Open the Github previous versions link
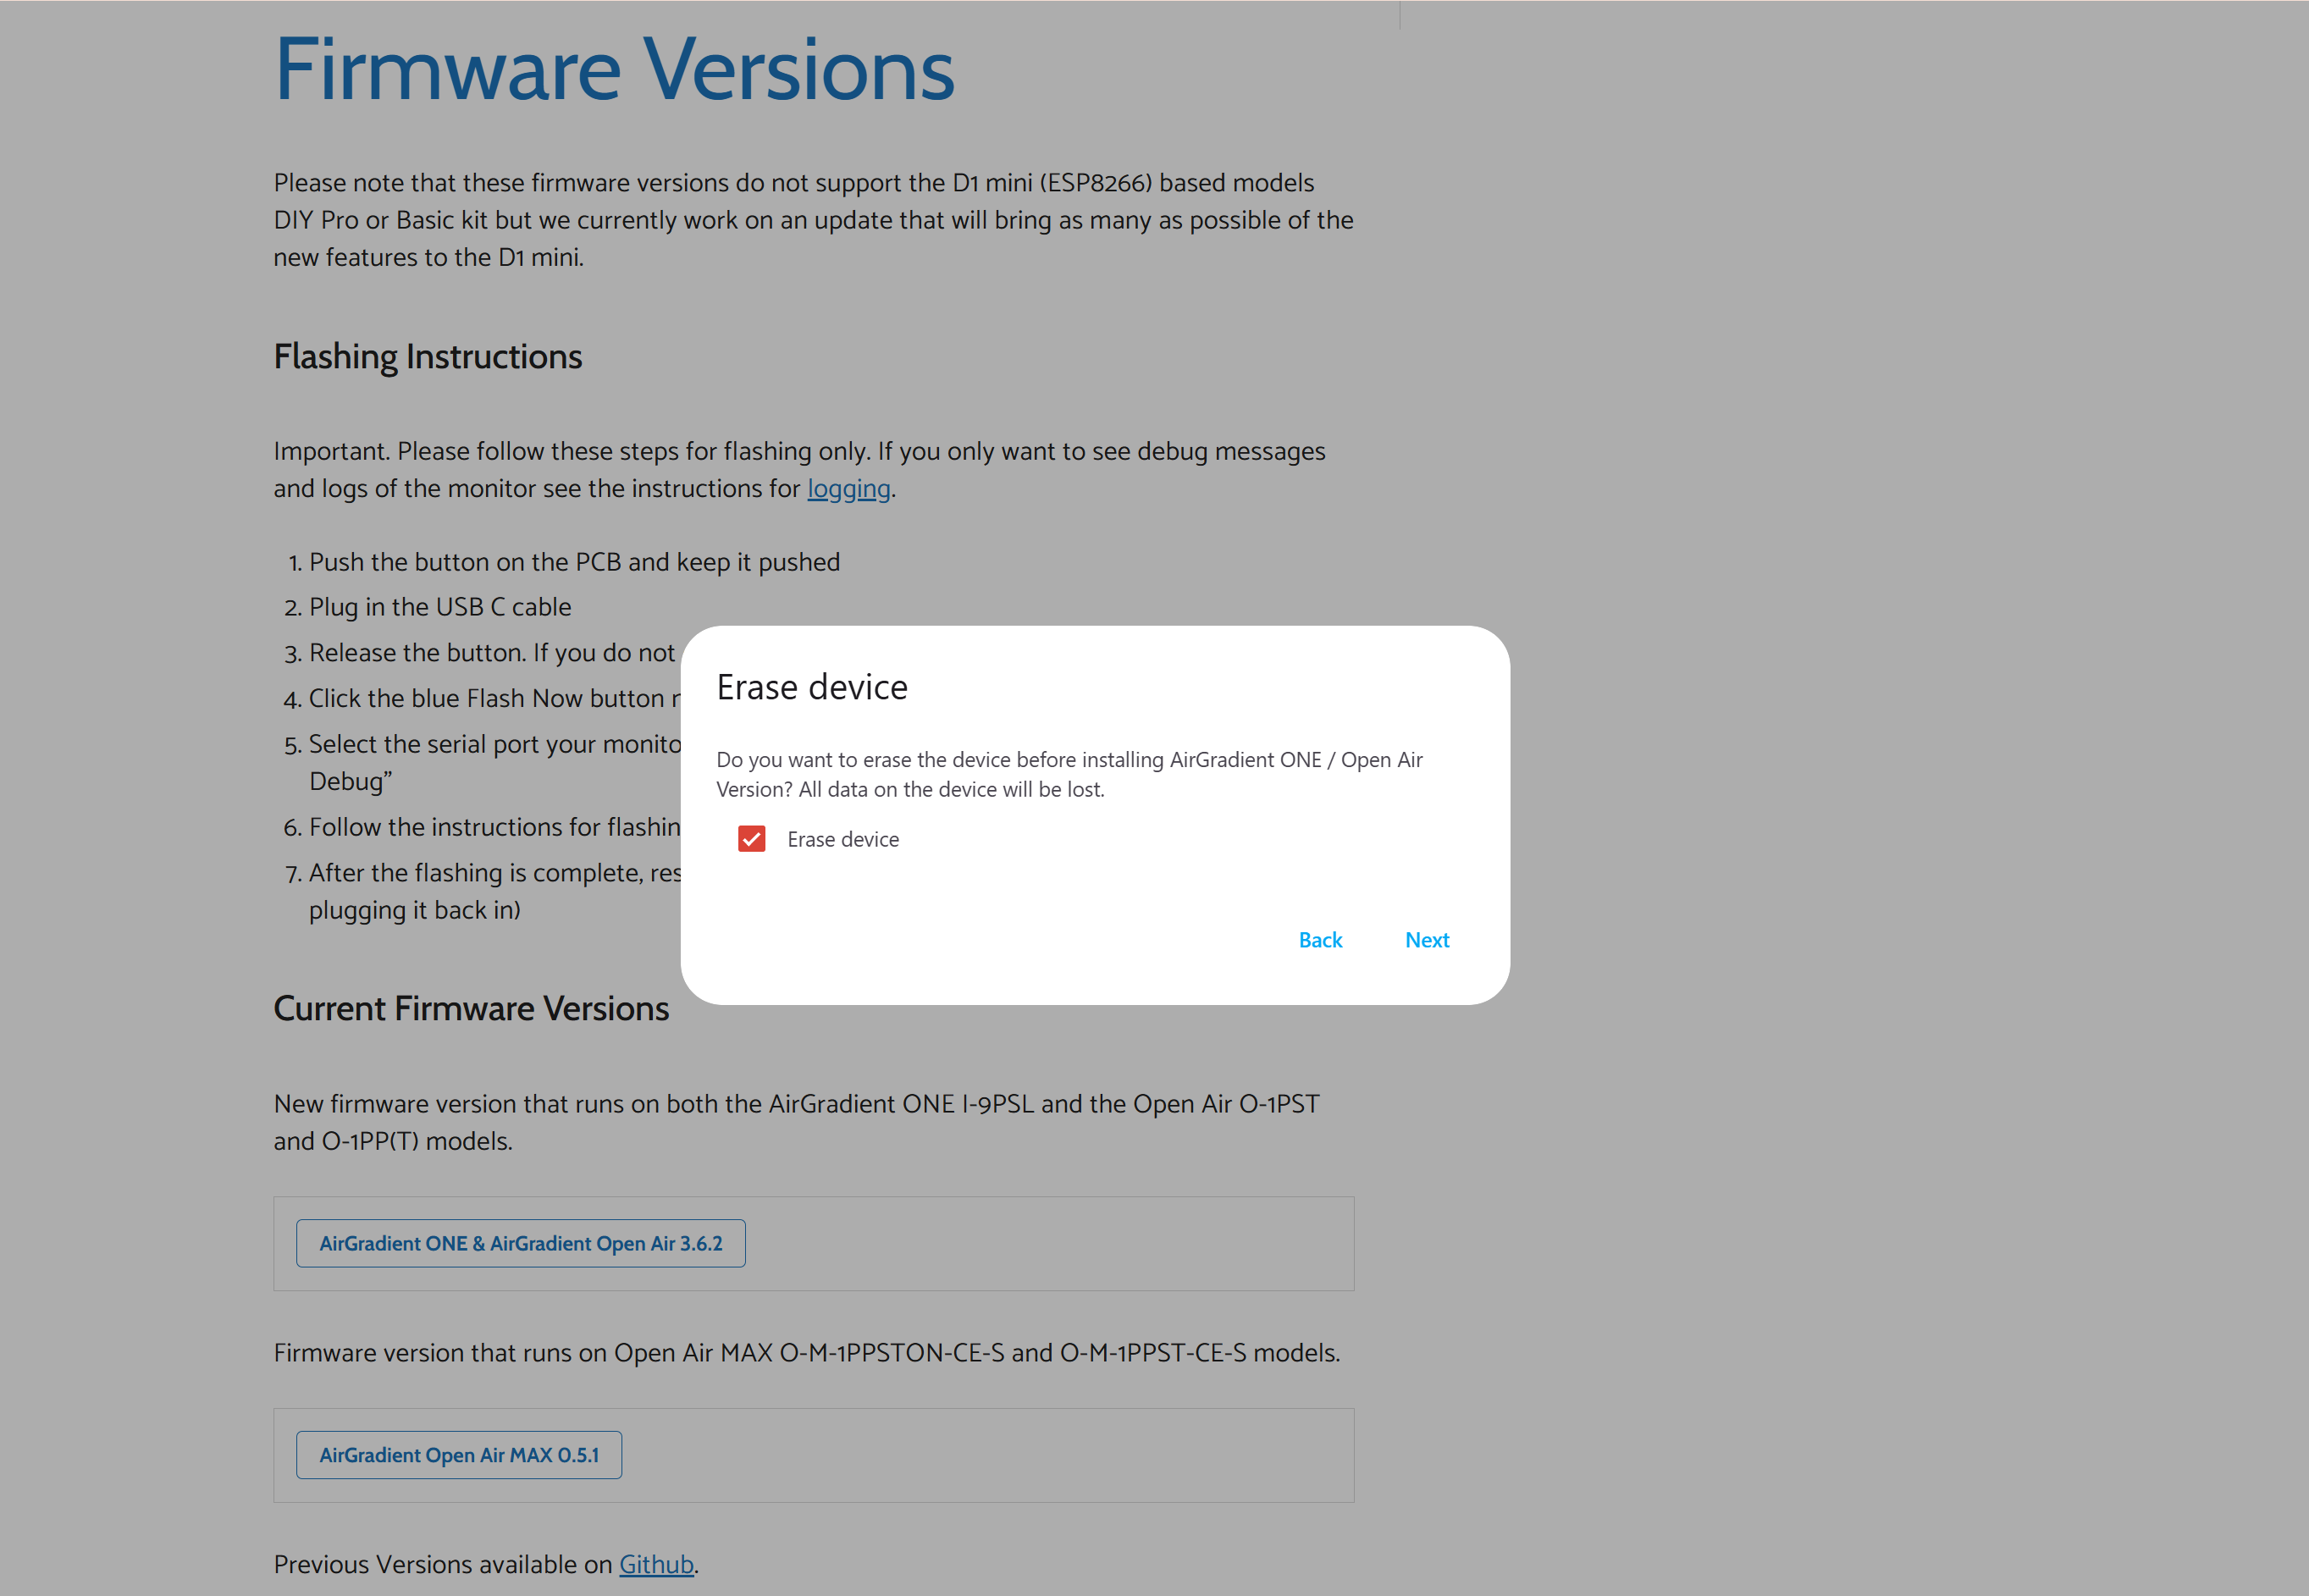 click(x=655, y=1564)
